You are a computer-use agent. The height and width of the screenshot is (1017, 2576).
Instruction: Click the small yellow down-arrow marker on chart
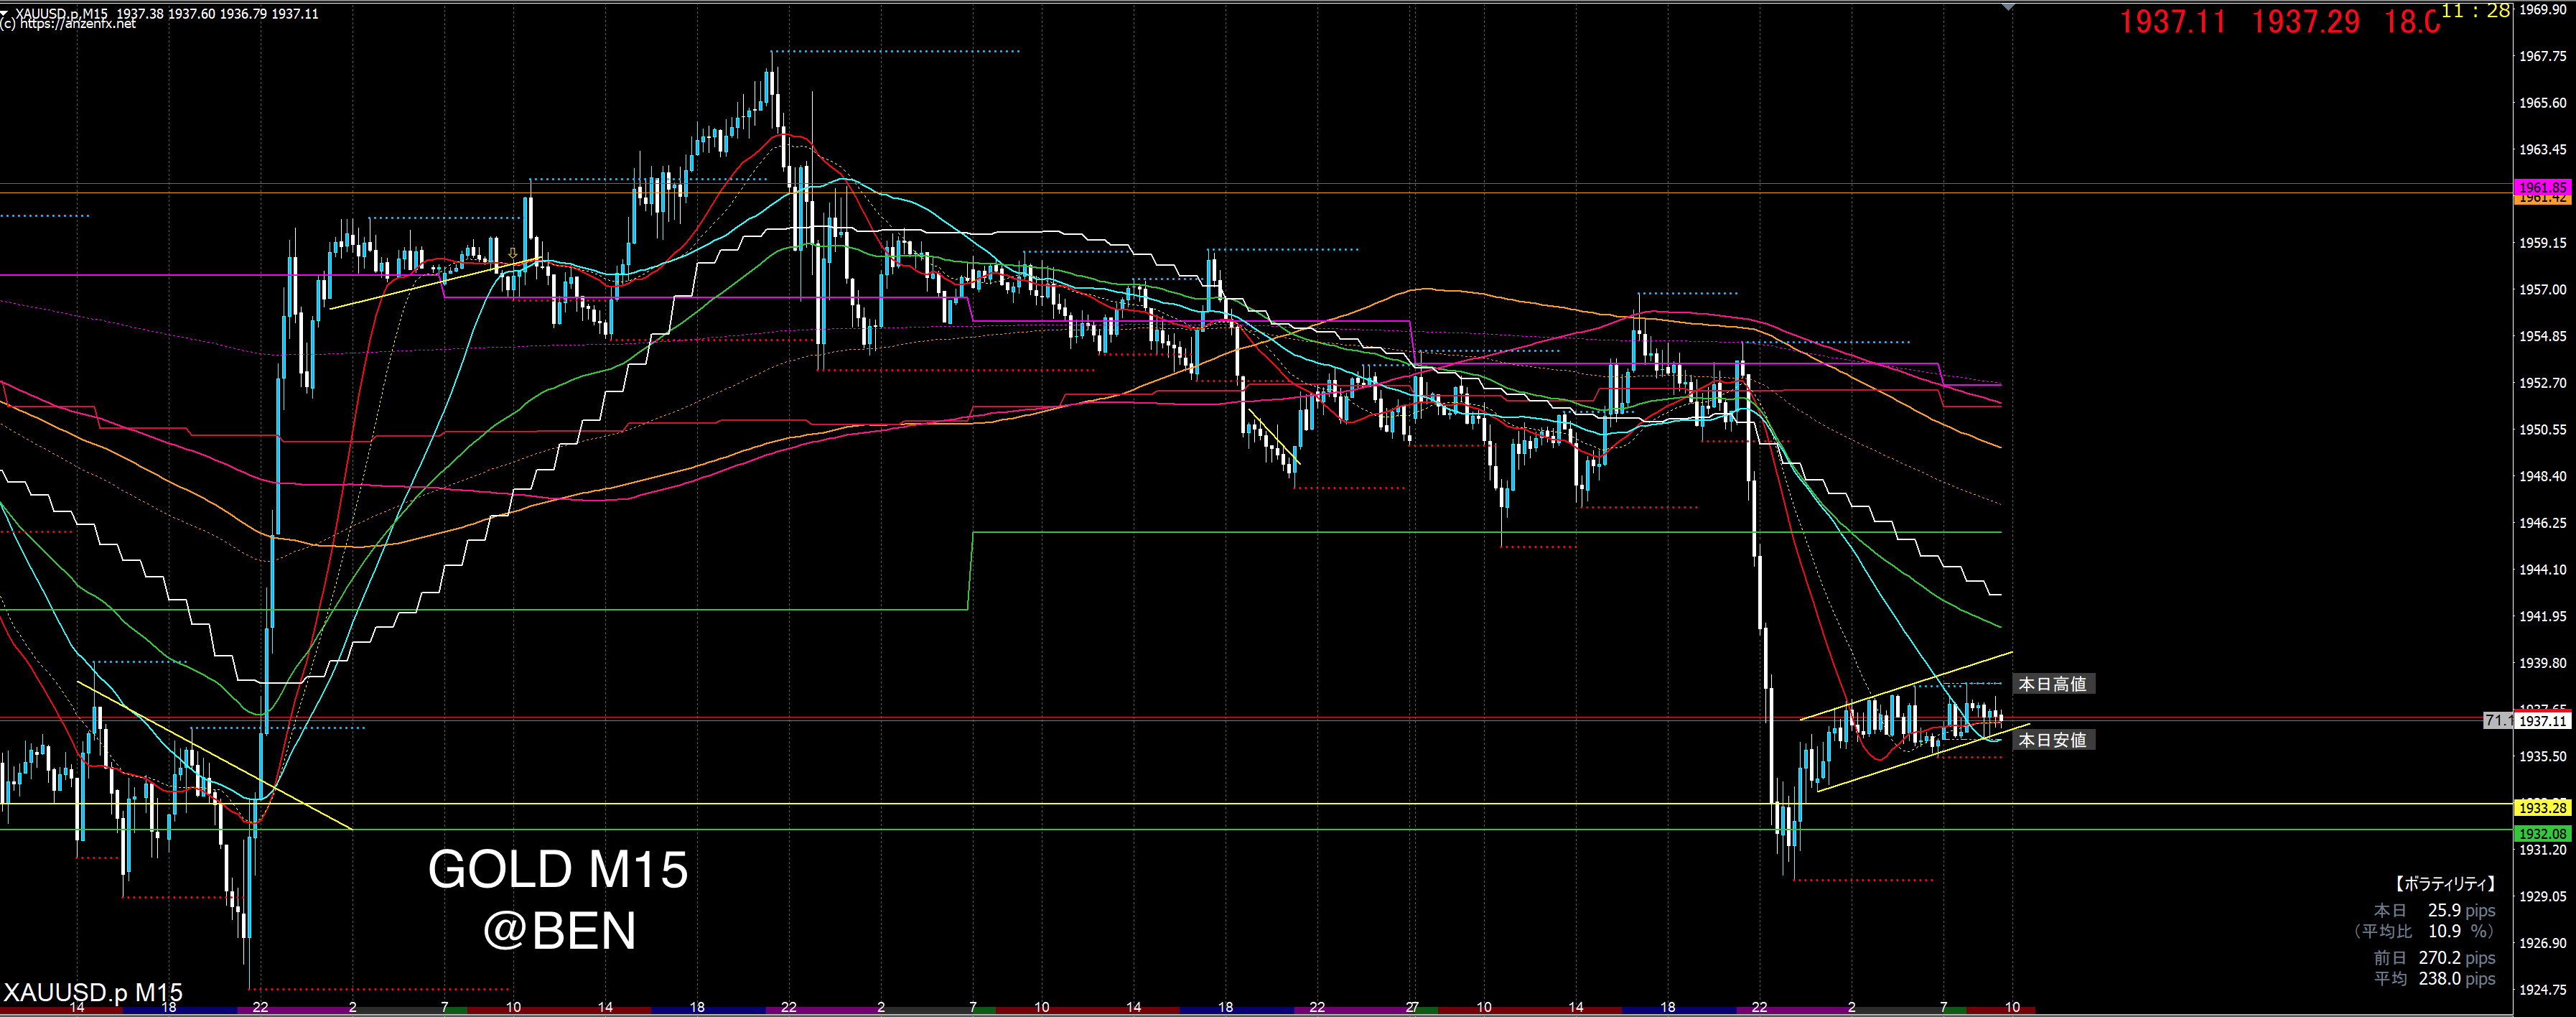tap(513, 254)
